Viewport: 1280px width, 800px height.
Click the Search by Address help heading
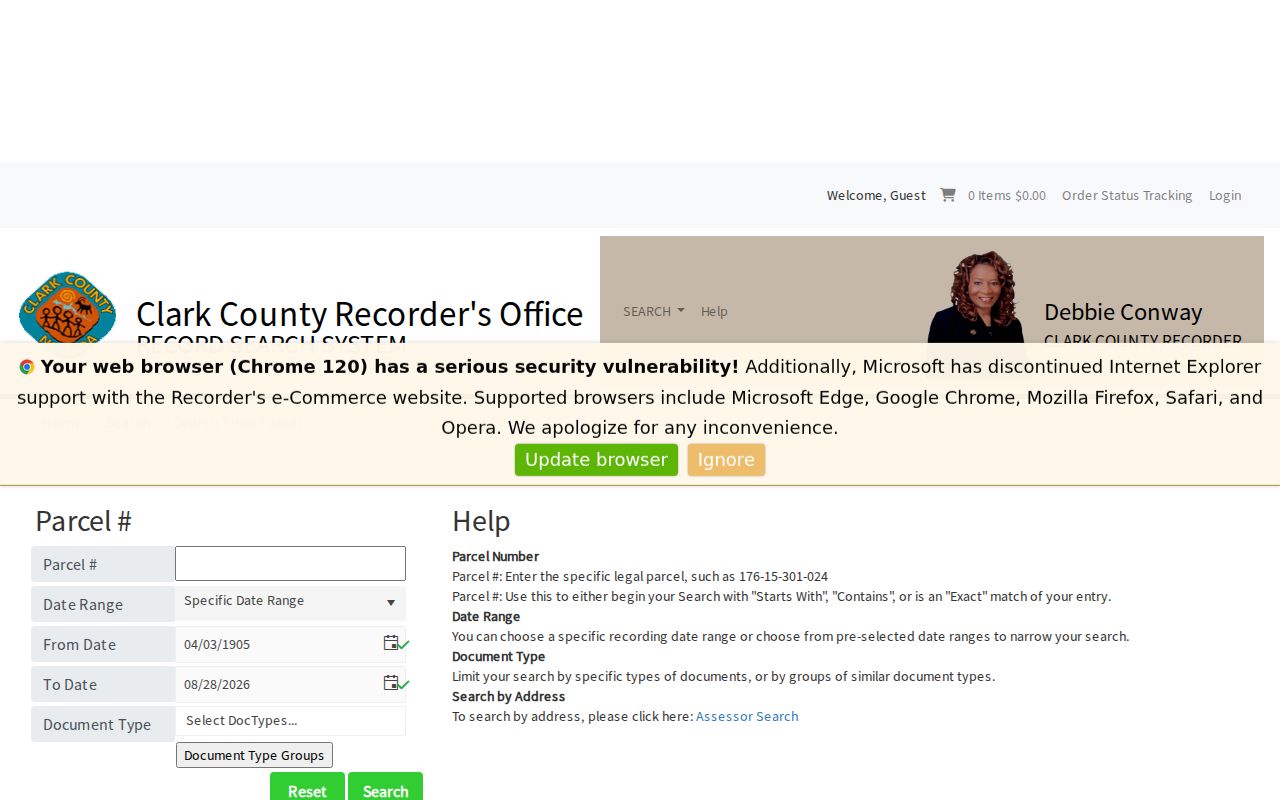(x=508, y=696)
